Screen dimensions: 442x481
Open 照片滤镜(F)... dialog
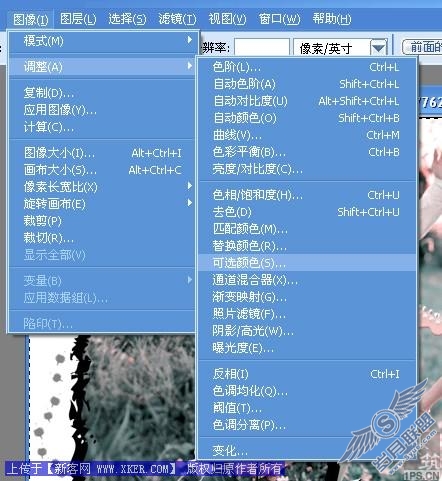coord(307,314)
